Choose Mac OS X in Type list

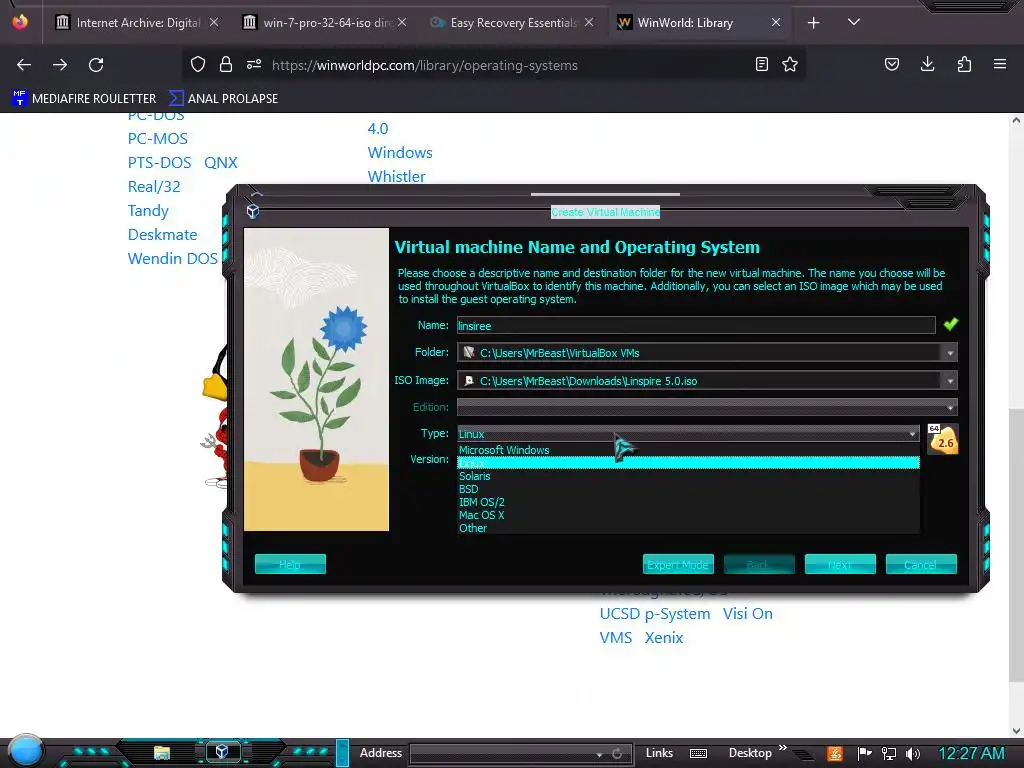point(688,515)
